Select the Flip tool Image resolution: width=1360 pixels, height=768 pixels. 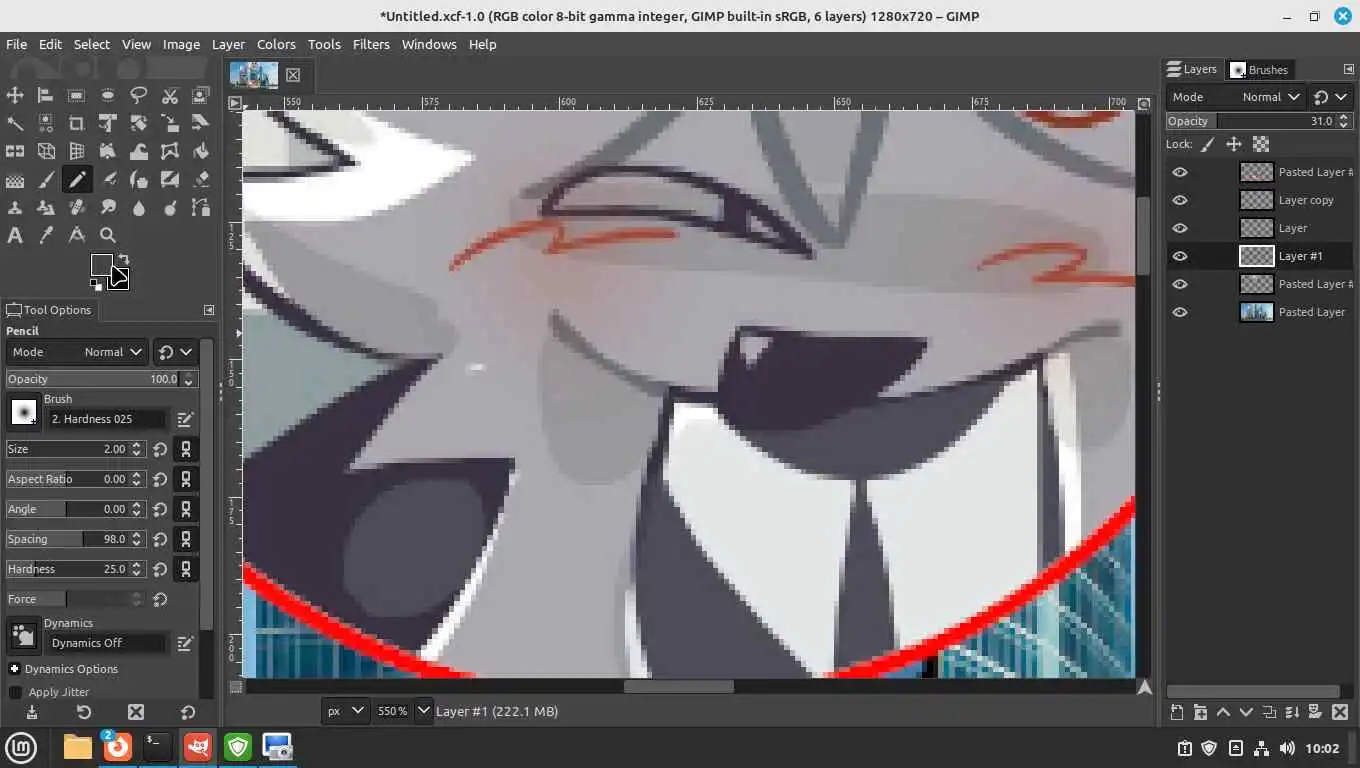15,152
